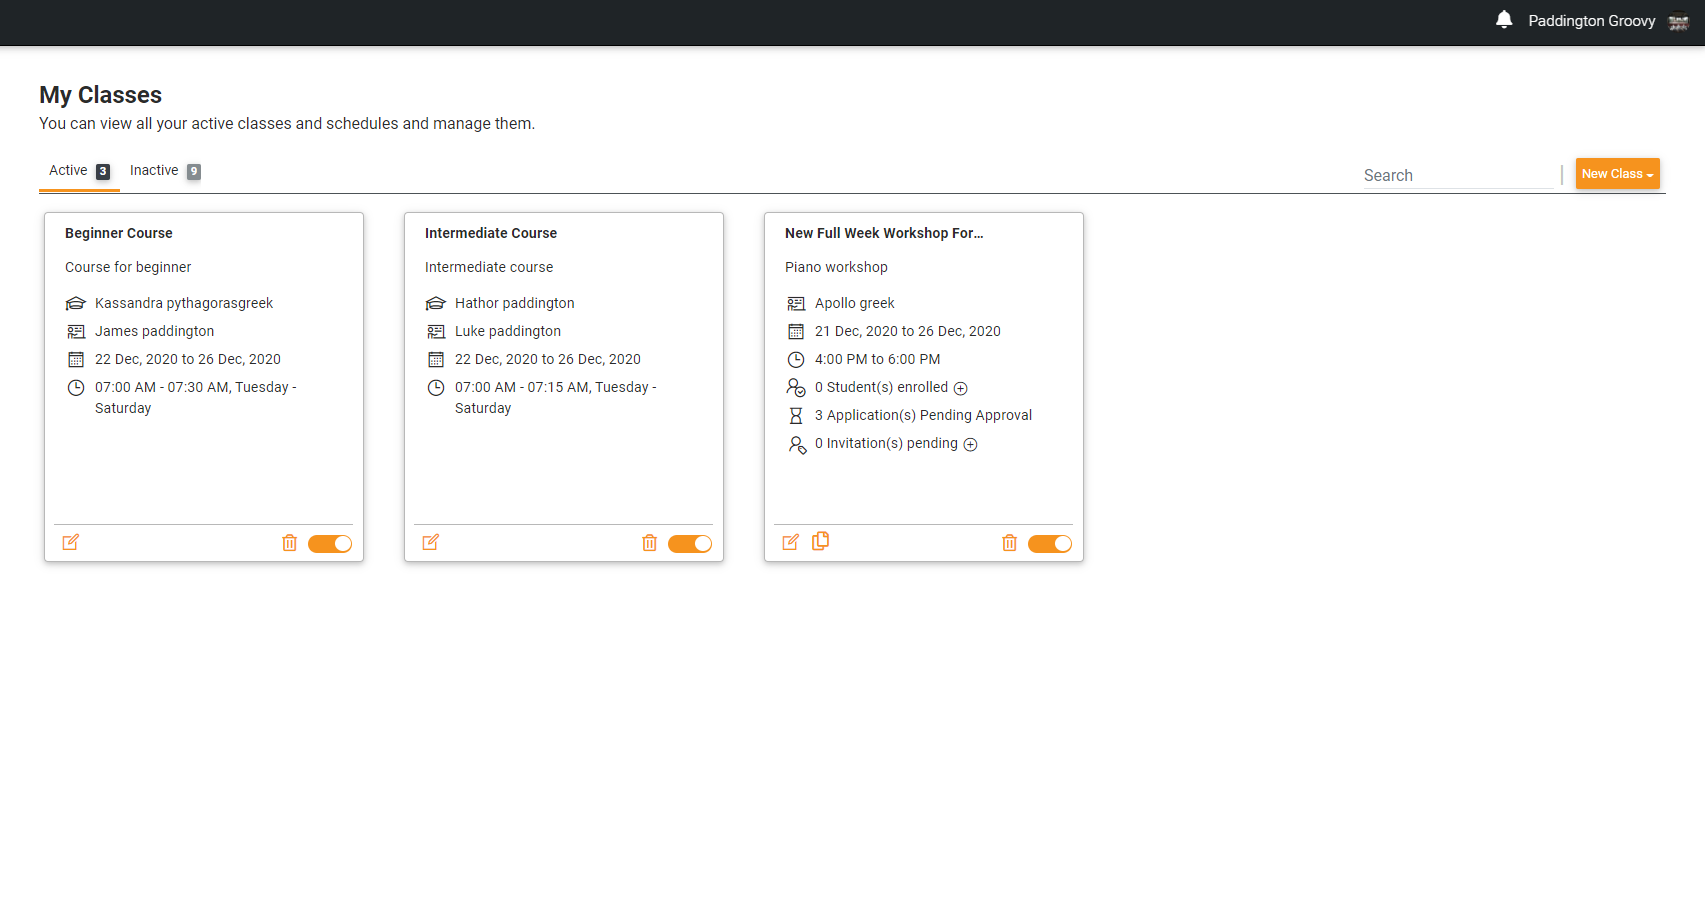Select text Hathor paddington

(x=514, y=303)
